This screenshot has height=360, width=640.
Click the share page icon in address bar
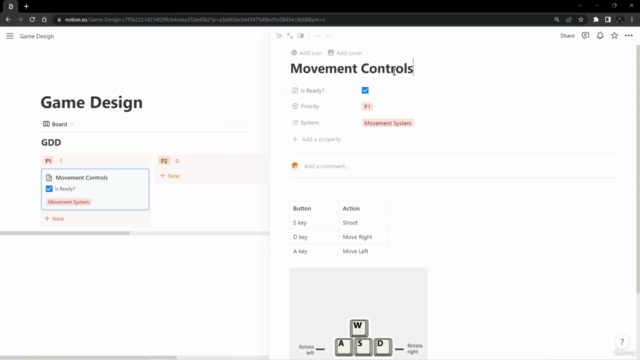click(569, 19)
